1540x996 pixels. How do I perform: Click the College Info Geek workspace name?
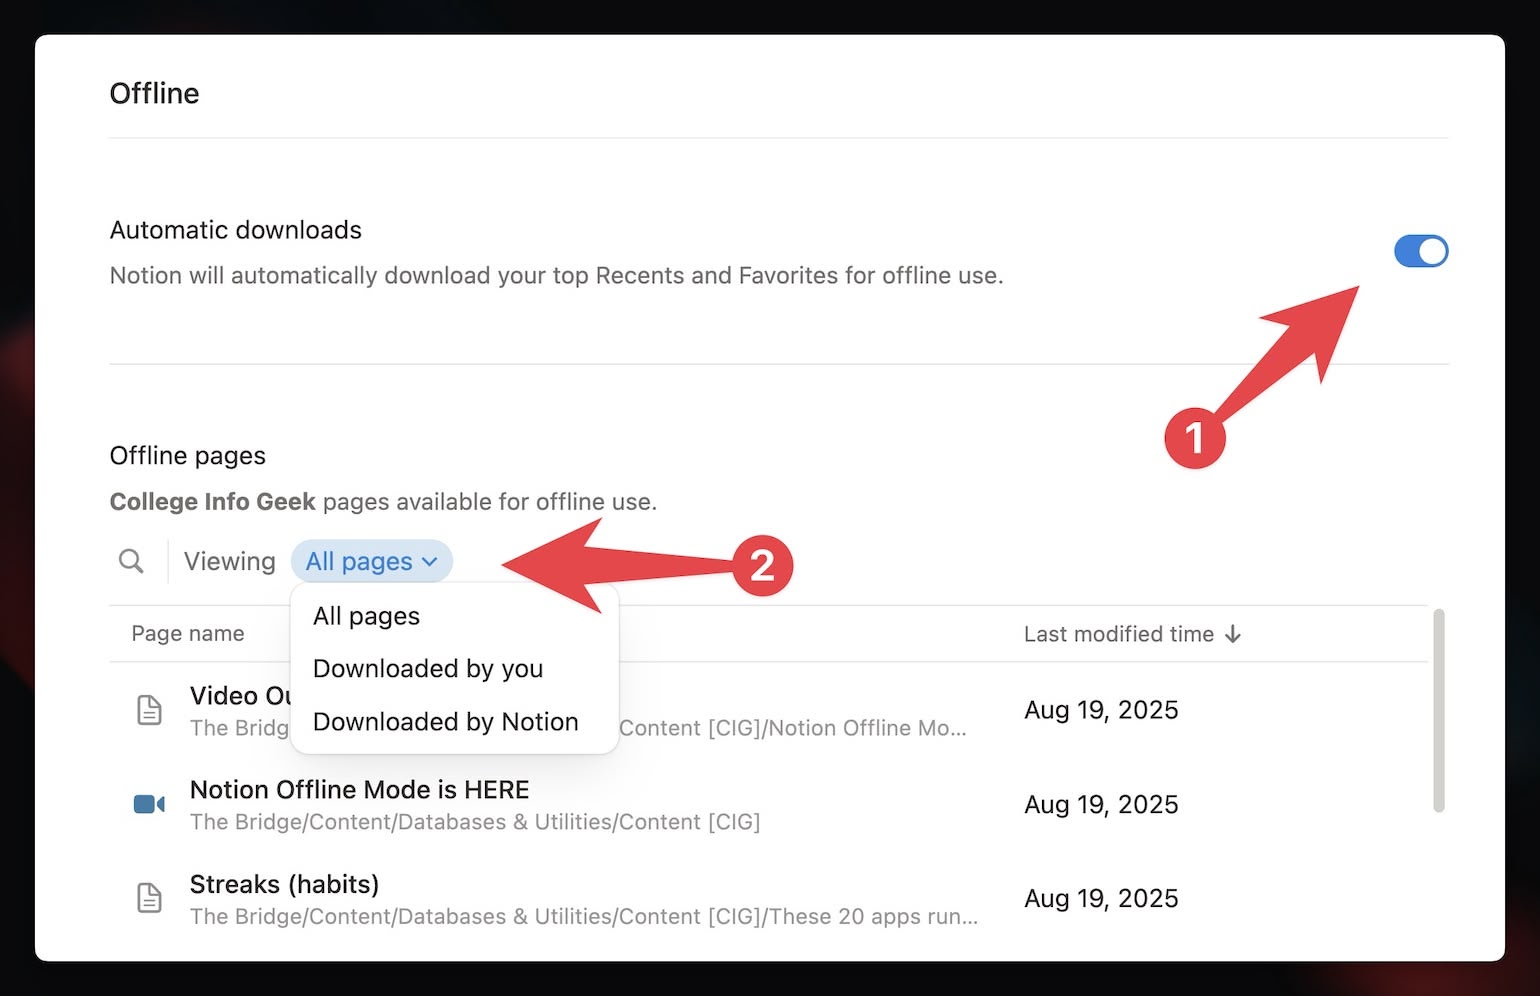click(212, 501)
